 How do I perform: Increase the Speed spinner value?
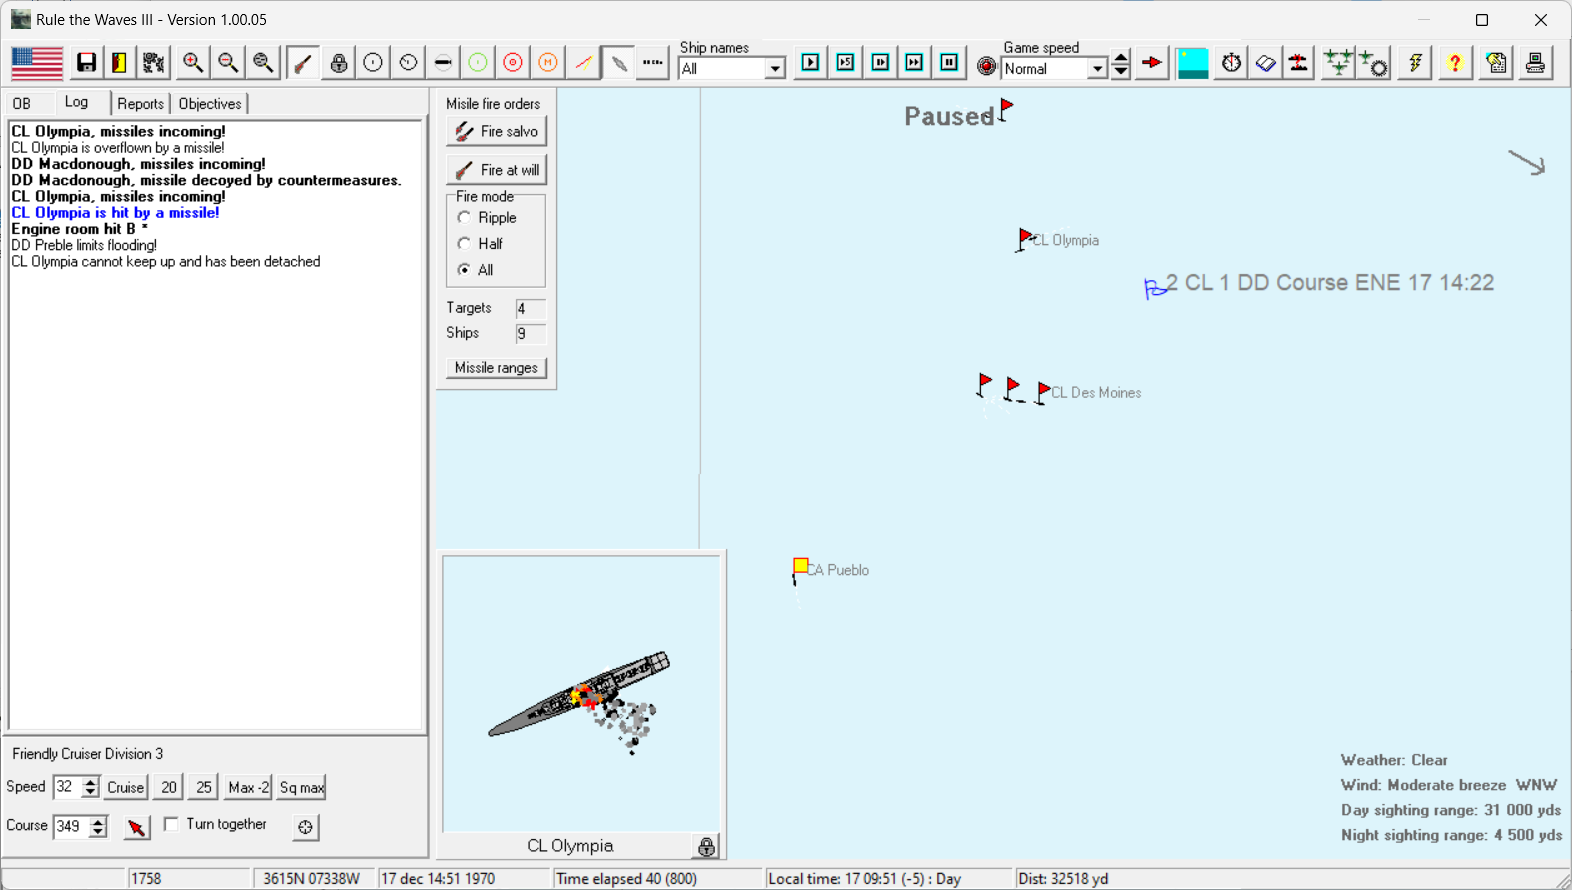point(91,782)
